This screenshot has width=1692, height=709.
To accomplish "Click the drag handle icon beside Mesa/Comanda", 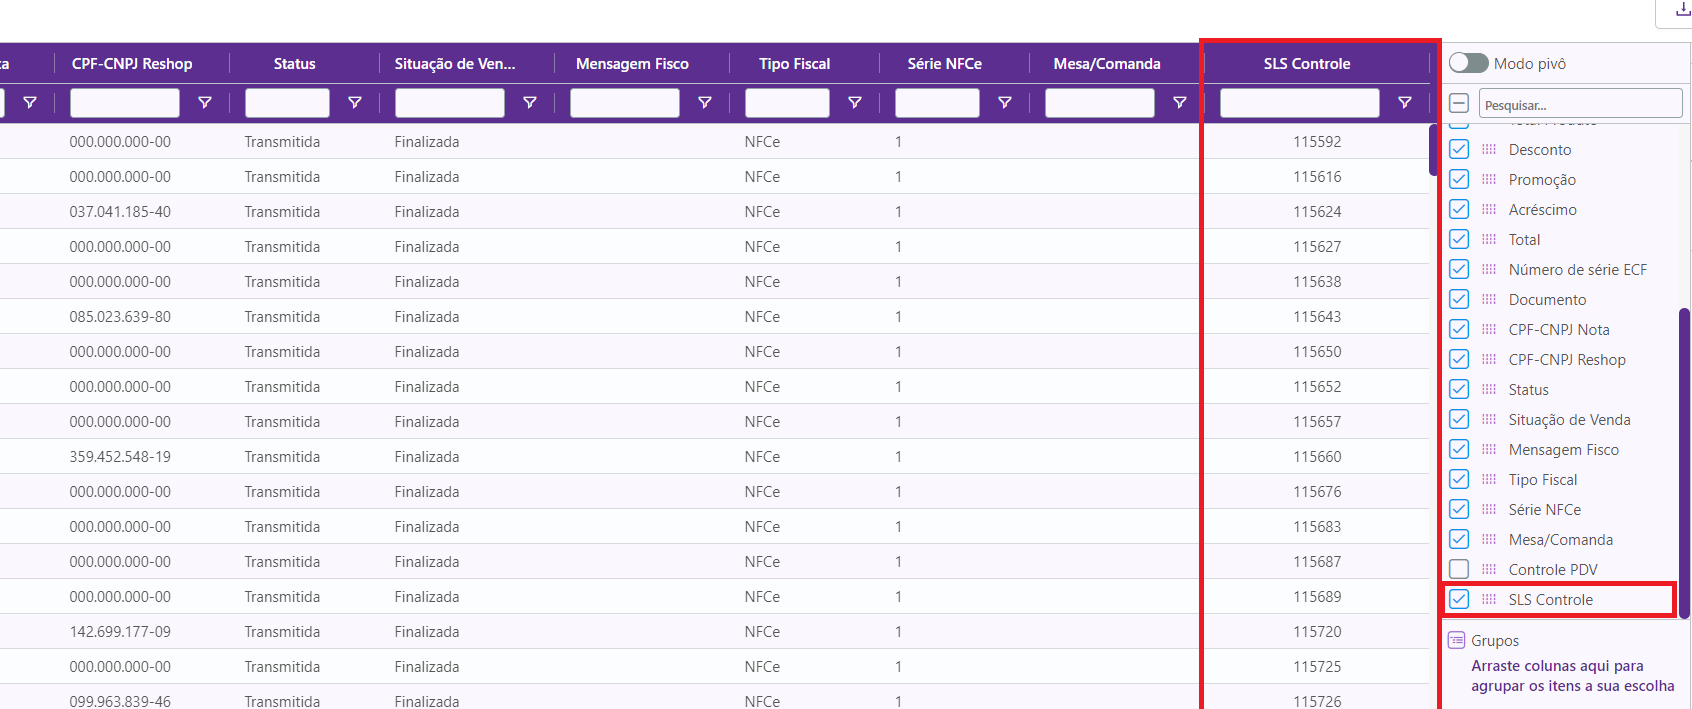I will (x=1489, y=539).
